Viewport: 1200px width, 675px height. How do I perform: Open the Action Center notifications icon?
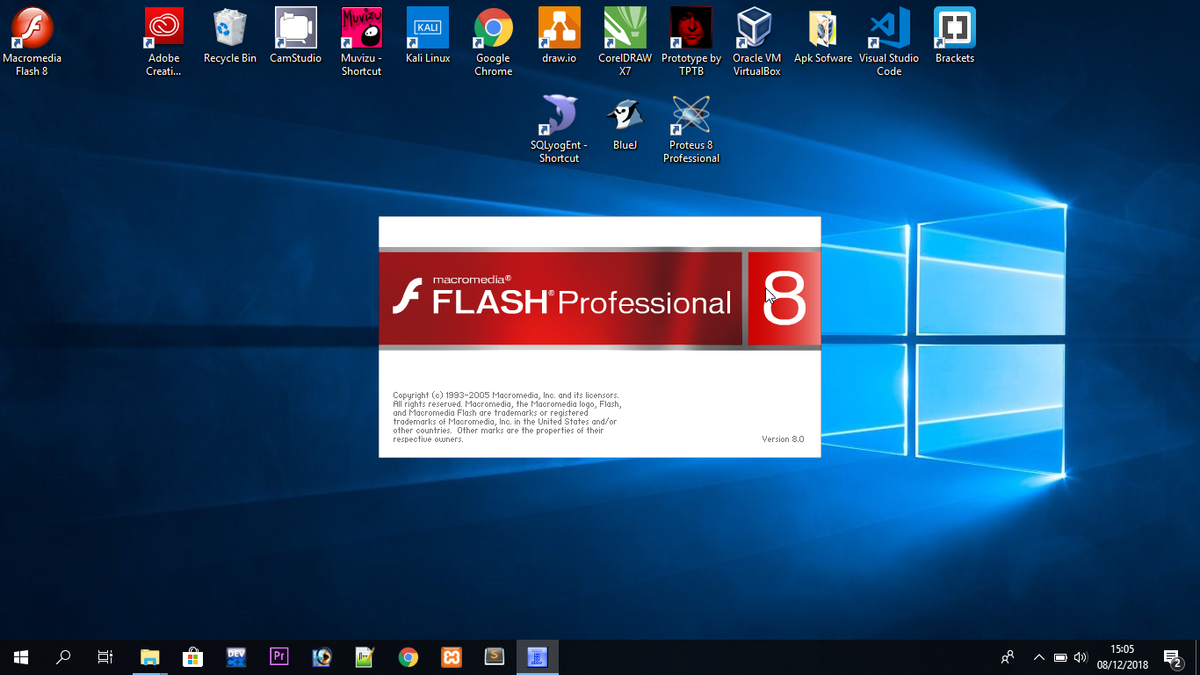point(1174,657)
